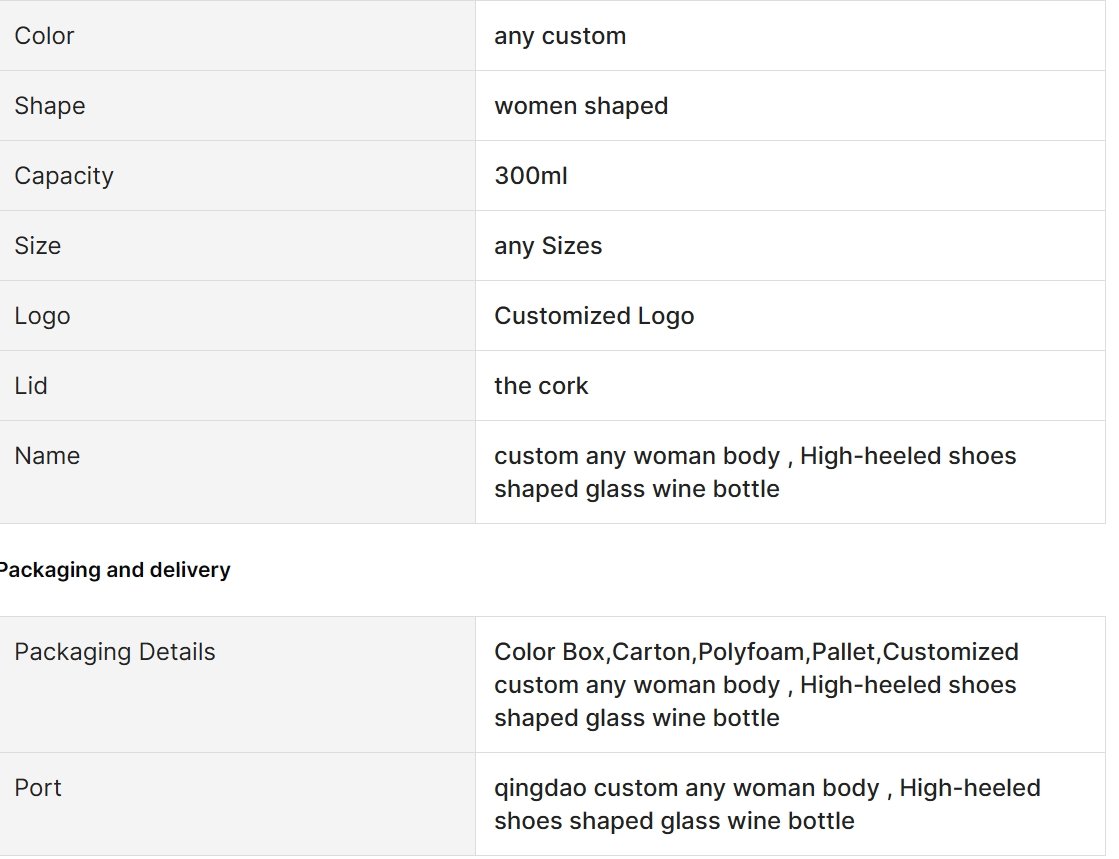Viewport: 1119px width, 859px height.
Task: Click the 'shaped glass wine bottle' line in Name row
Action: click(637, 489)
